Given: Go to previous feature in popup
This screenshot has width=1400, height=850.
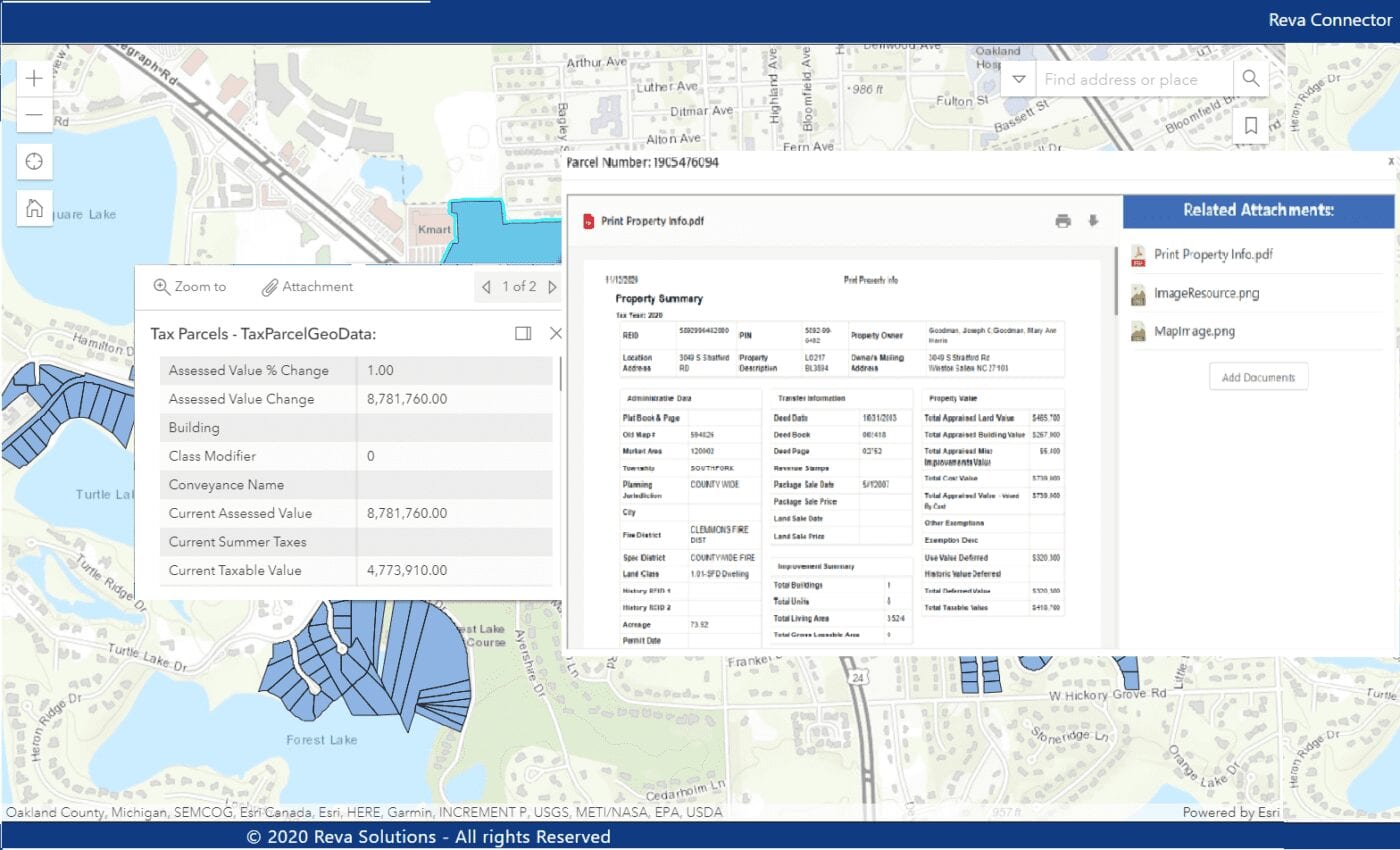Looking at the screenshot, I should 486,287.
